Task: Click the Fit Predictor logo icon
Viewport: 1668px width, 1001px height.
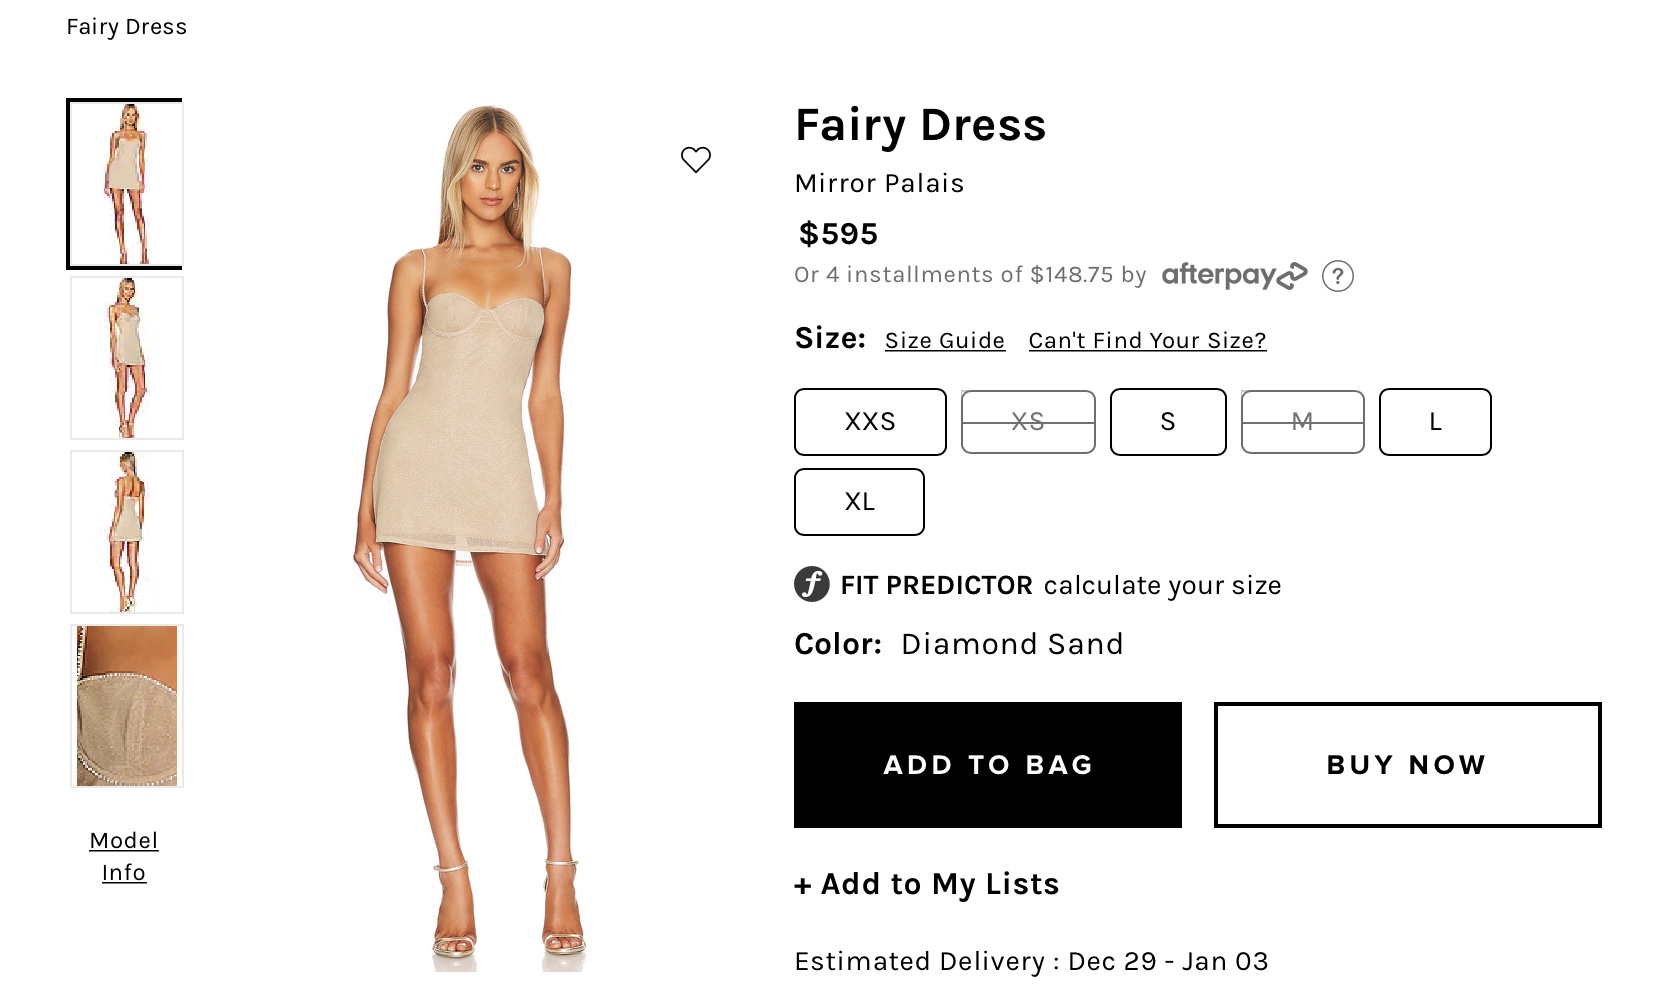Action: click(812, 584)
